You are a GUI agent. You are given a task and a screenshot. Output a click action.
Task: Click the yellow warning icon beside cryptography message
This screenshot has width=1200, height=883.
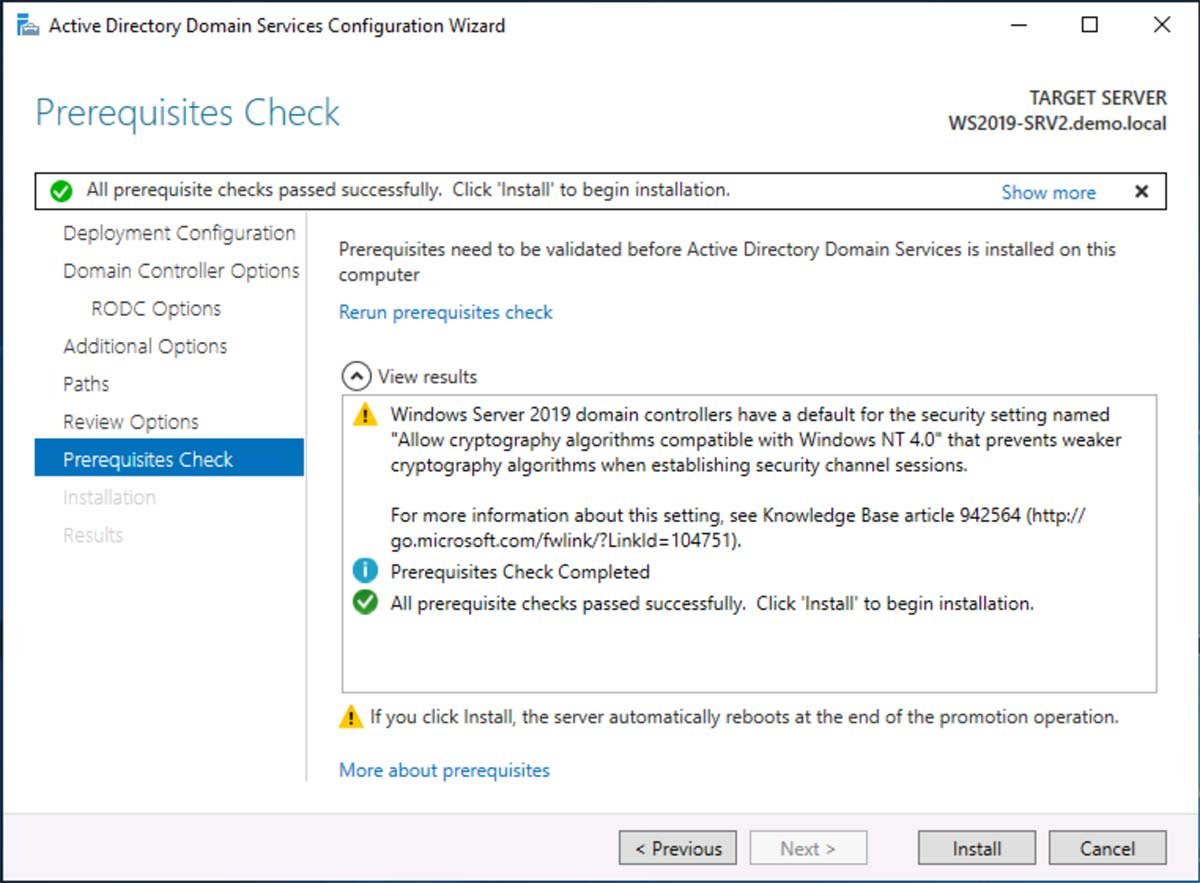click(365, 415)
